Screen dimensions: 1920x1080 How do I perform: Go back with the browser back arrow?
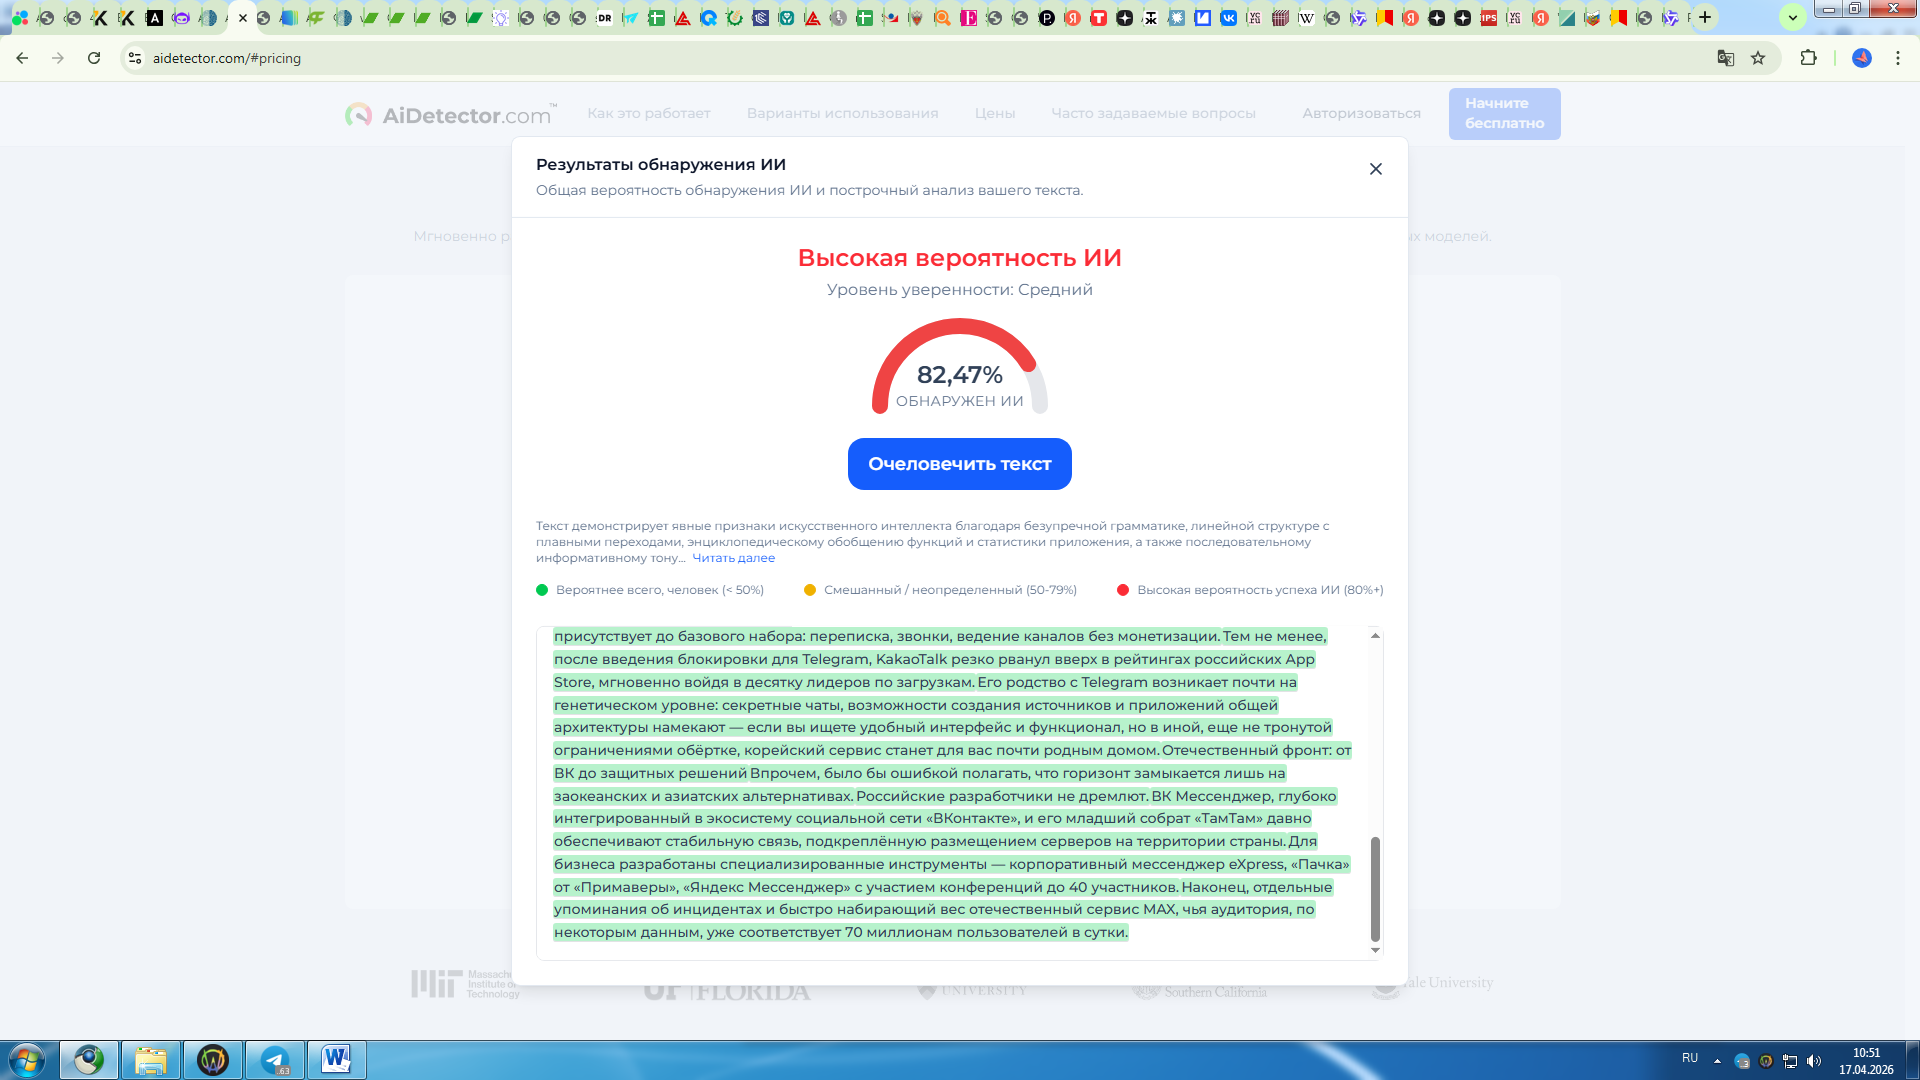click(22, 58)
